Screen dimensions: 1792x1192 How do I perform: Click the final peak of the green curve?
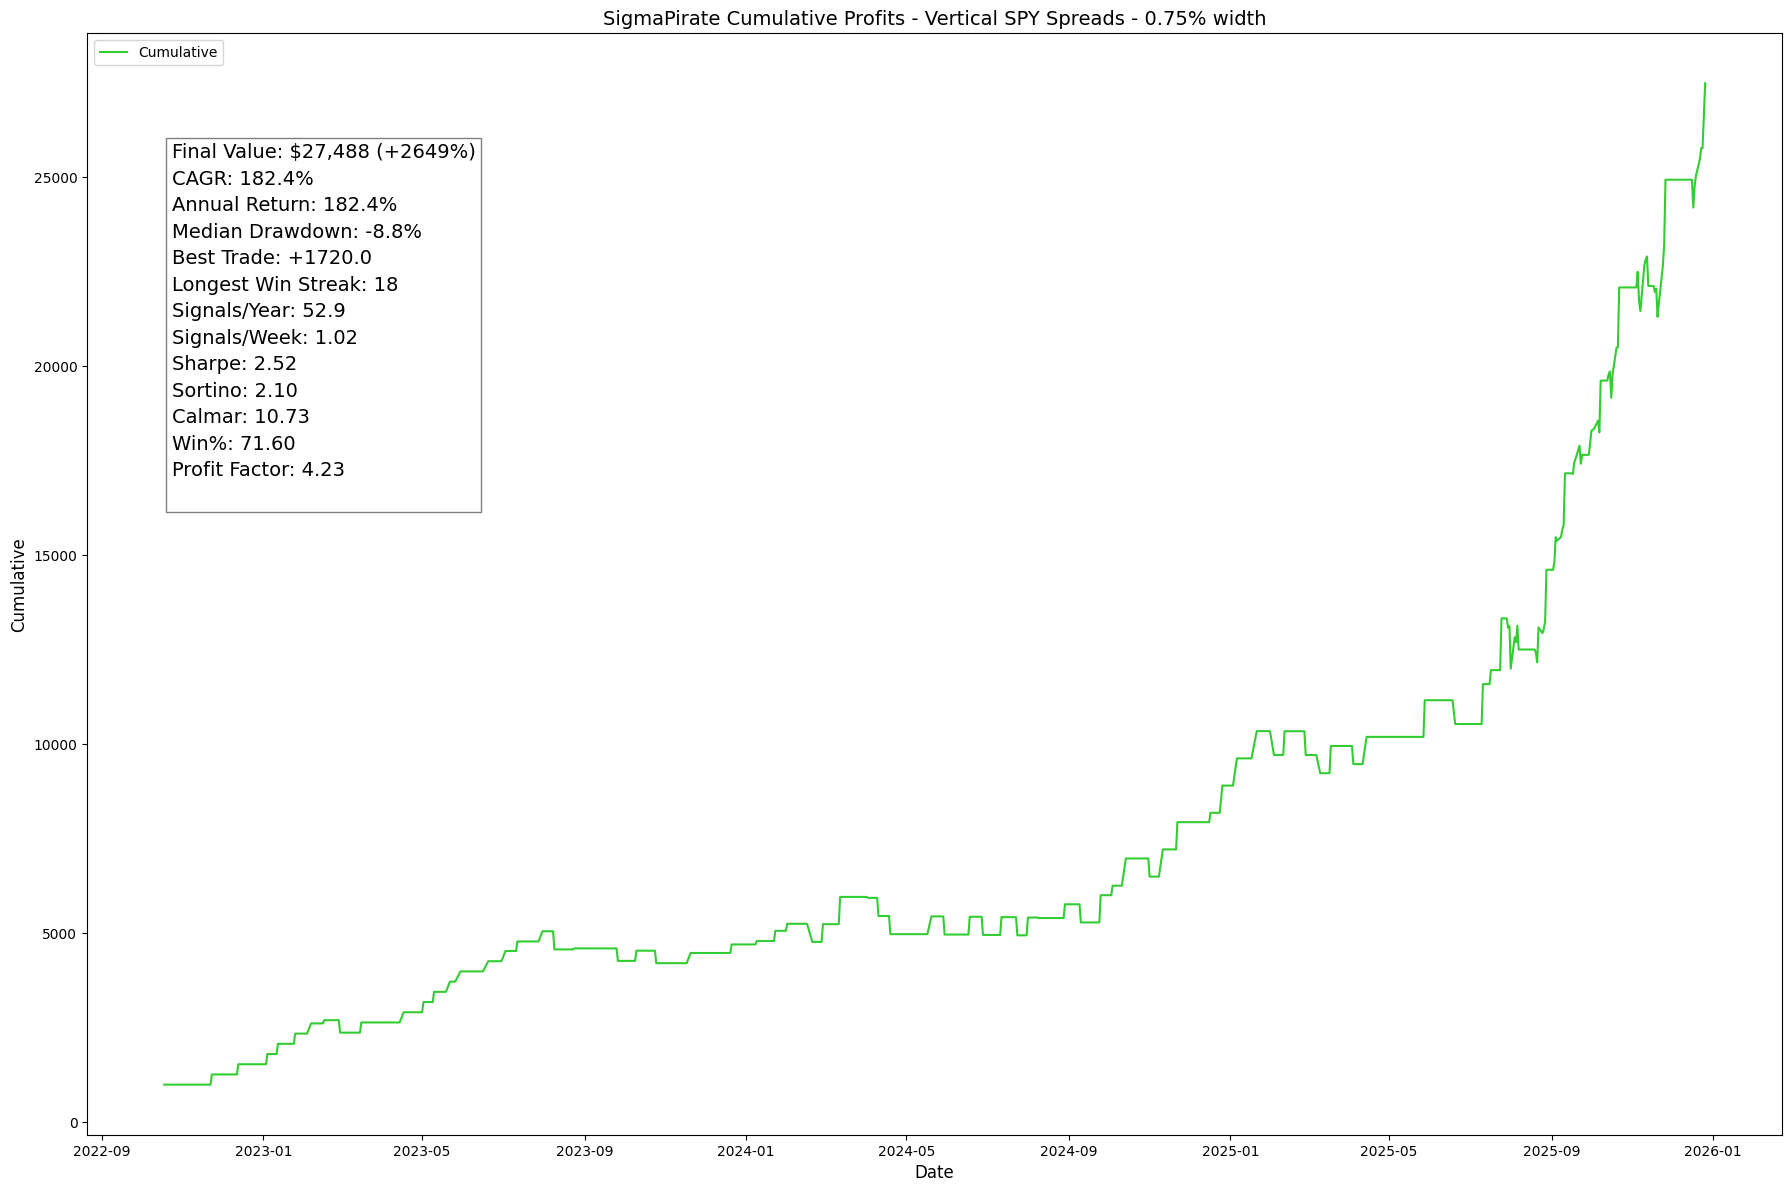[x=1704, y=84]
